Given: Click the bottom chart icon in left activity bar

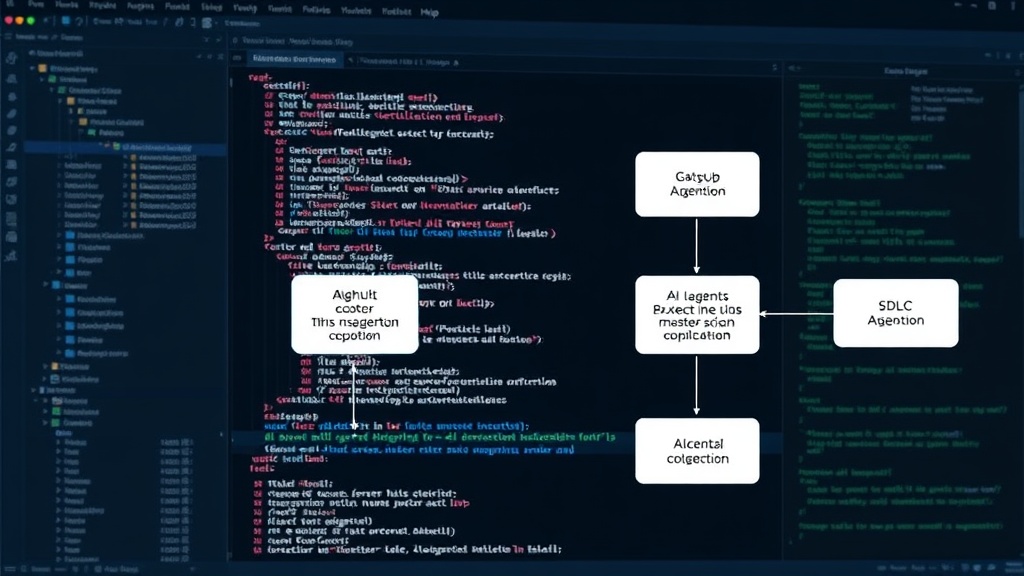Looking at the screenshot, I should tap(11, 255).
